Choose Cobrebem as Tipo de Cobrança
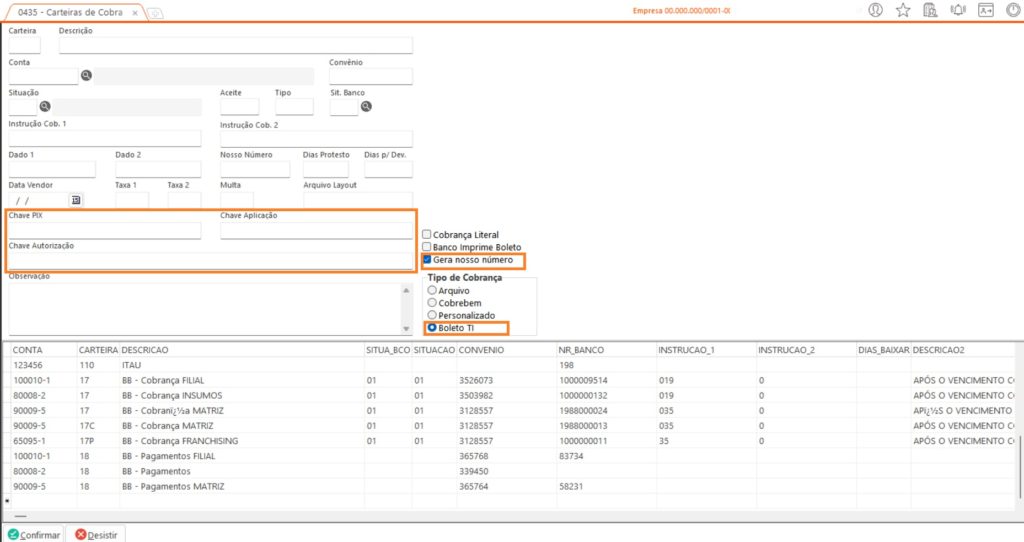The image size is (1024, 542). pos(432,302)
